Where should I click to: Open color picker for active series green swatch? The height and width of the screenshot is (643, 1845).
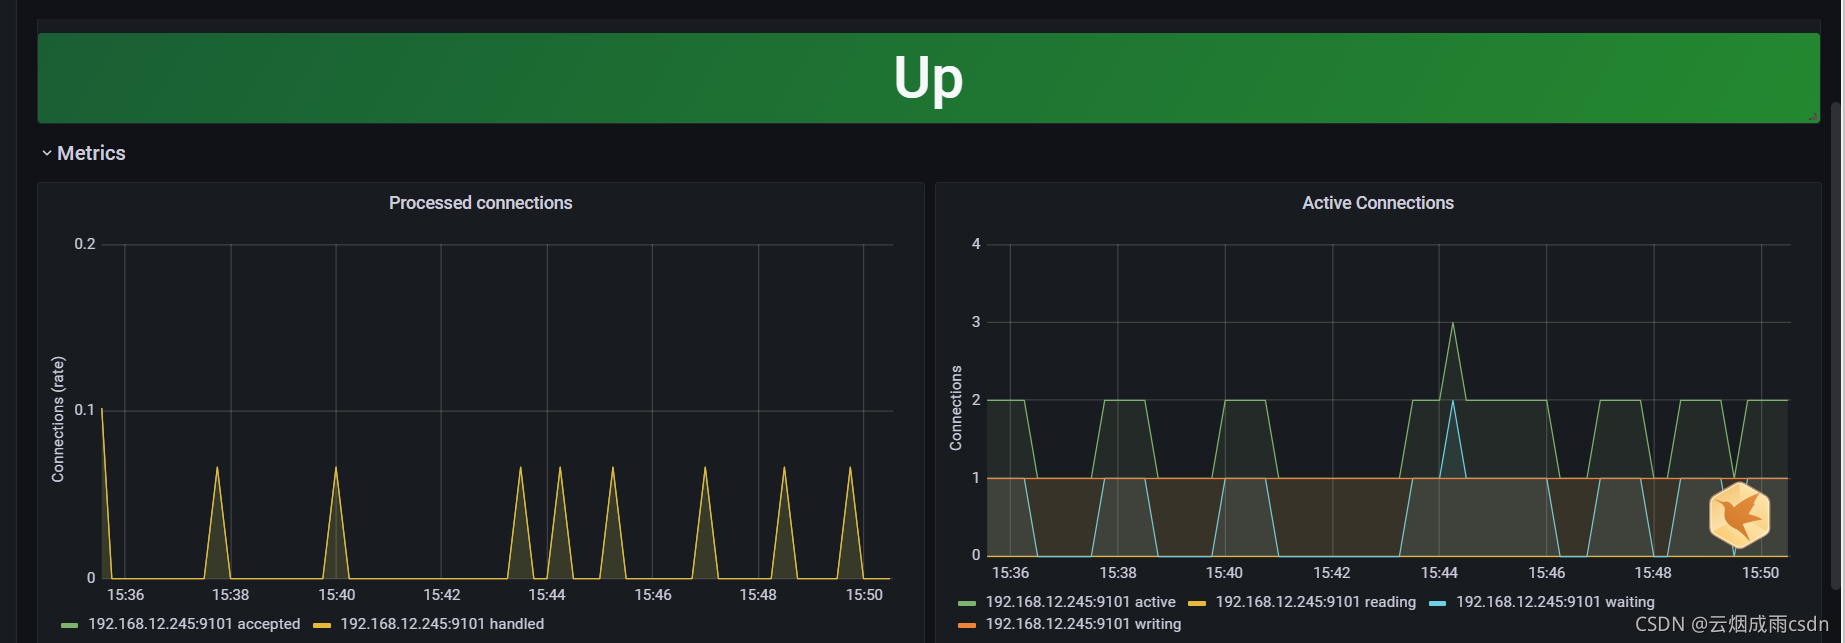(x=966, y=603)
